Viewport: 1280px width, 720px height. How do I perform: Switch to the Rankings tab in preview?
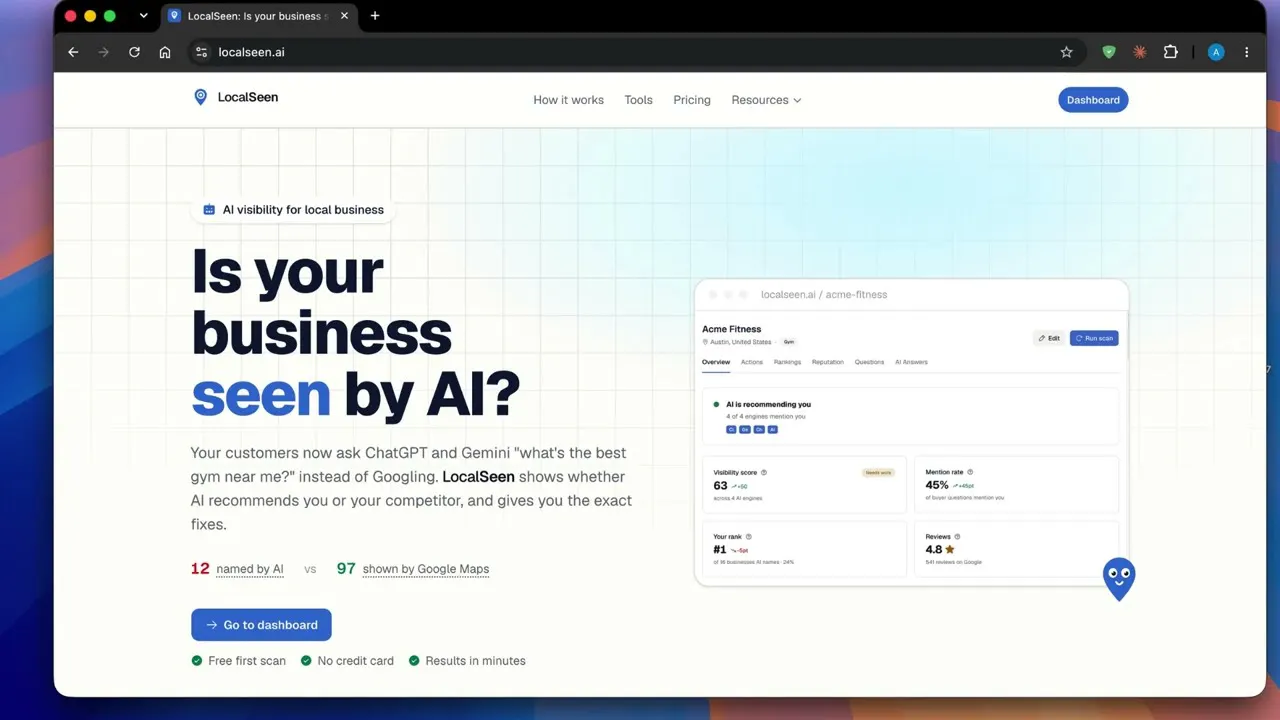[787, 362]
